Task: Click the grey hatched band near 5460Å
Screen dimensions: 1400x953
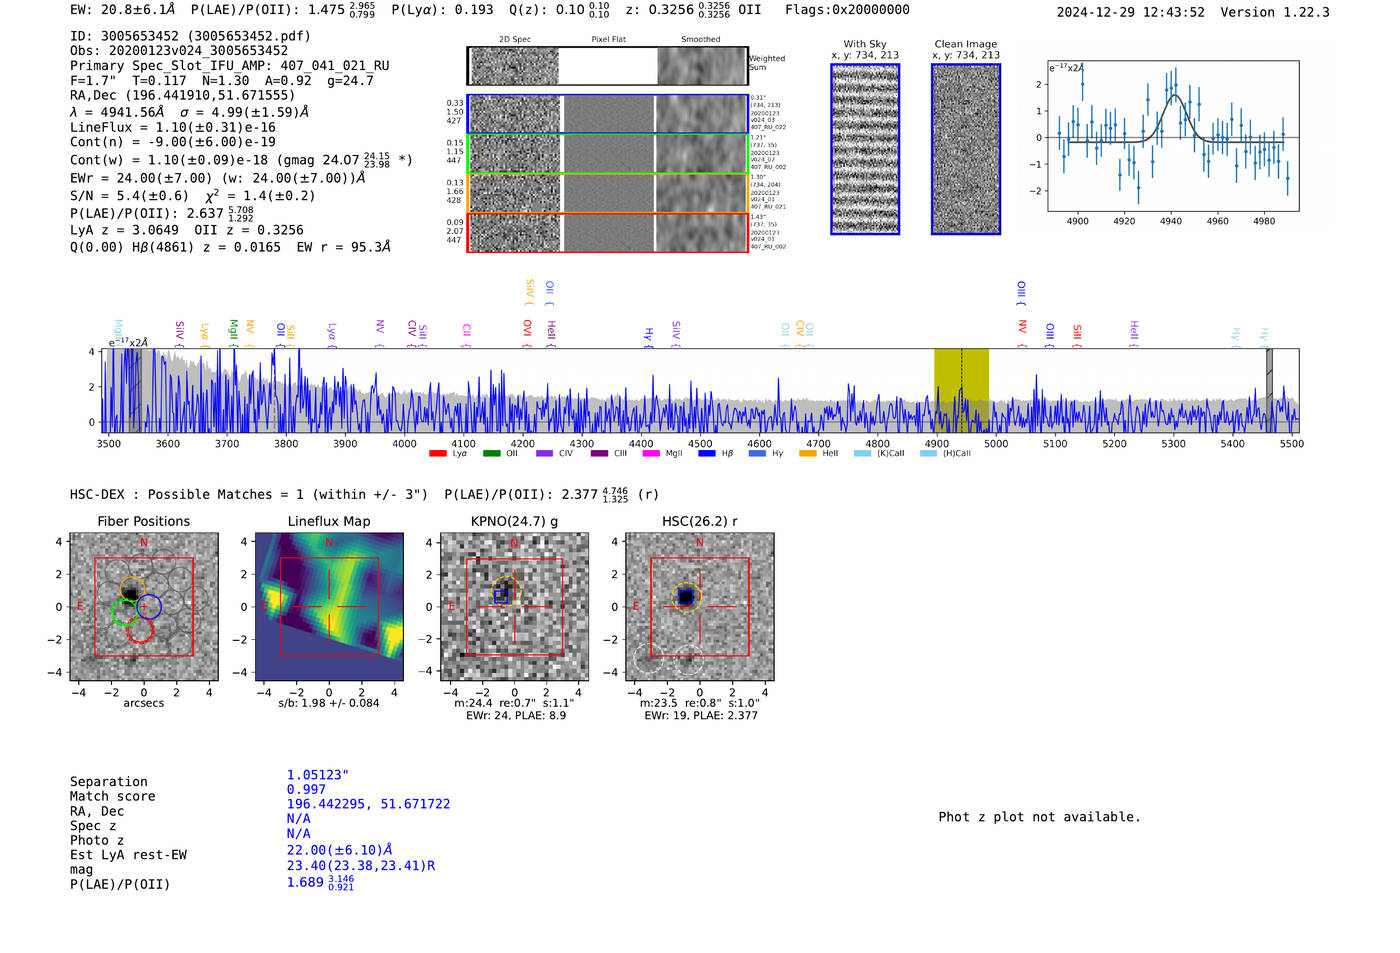Action: coord(1269,390)
